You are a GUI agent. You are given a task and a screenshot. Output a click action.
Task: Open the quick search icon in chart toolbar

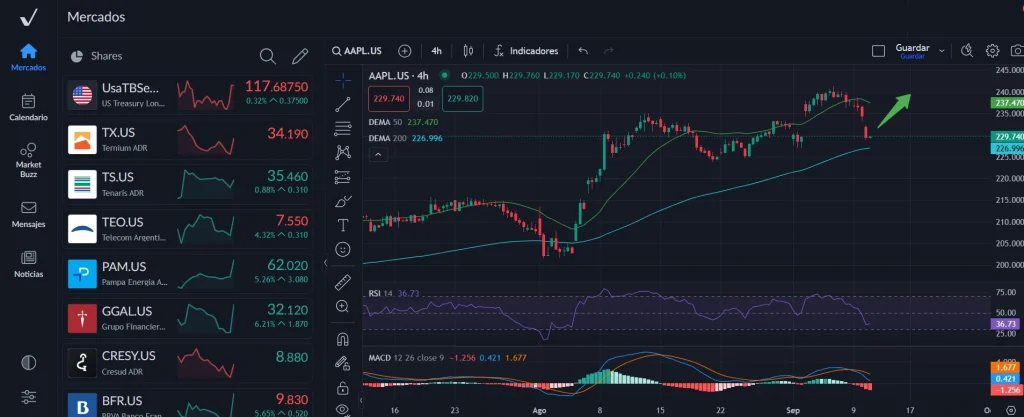967,51
